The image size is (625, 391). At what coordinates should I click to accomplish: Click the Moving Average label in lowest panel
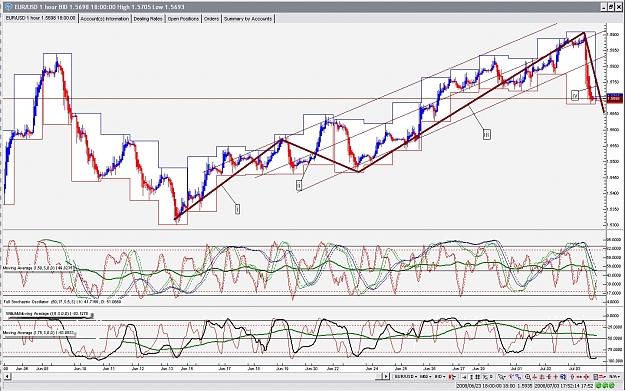(x=38, y=332)
